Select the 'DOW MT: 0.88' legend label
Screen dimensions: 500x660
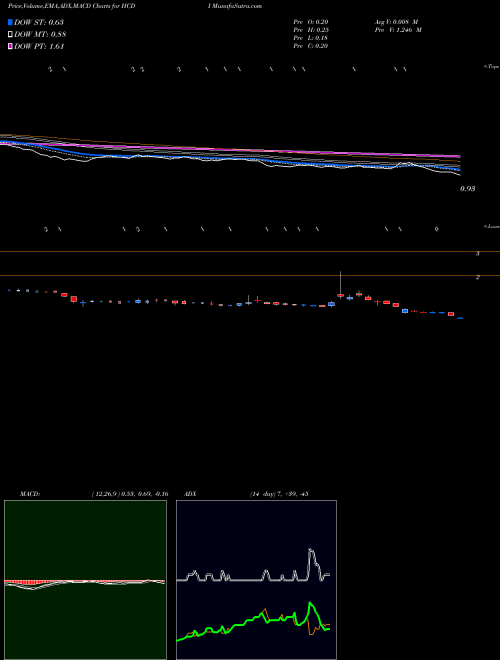40,35
